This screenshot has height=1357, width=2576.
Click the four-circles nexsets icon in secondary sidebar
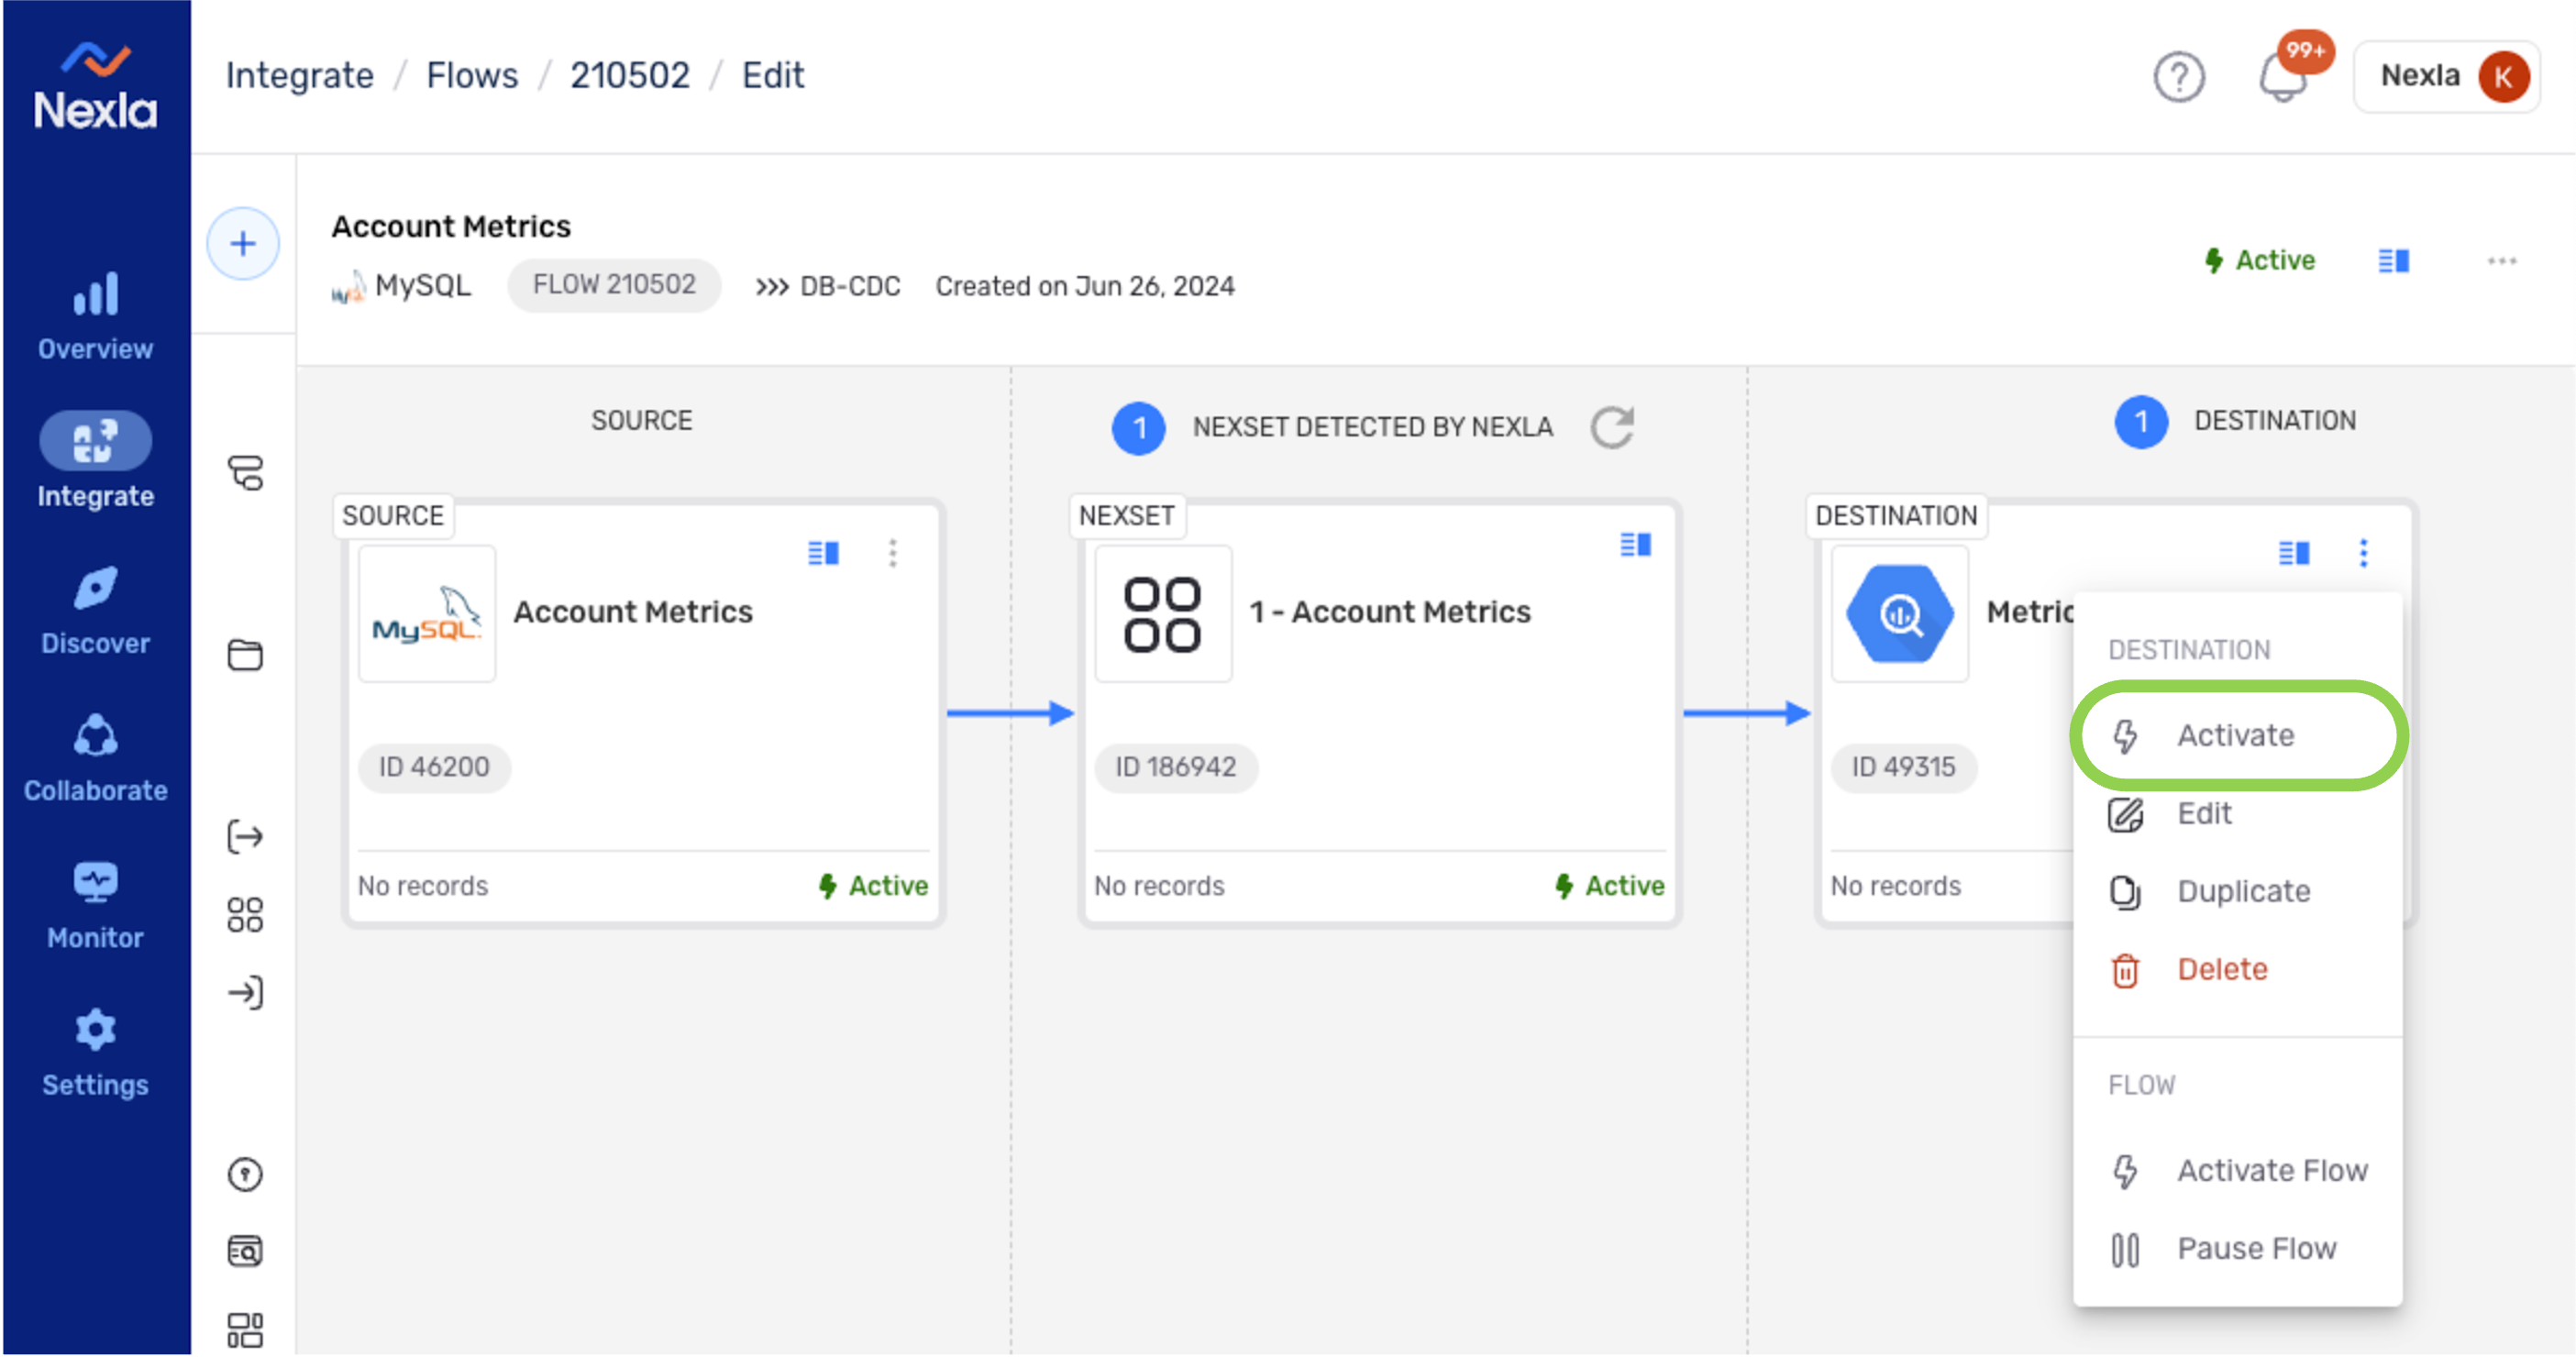tap(245, 914)
